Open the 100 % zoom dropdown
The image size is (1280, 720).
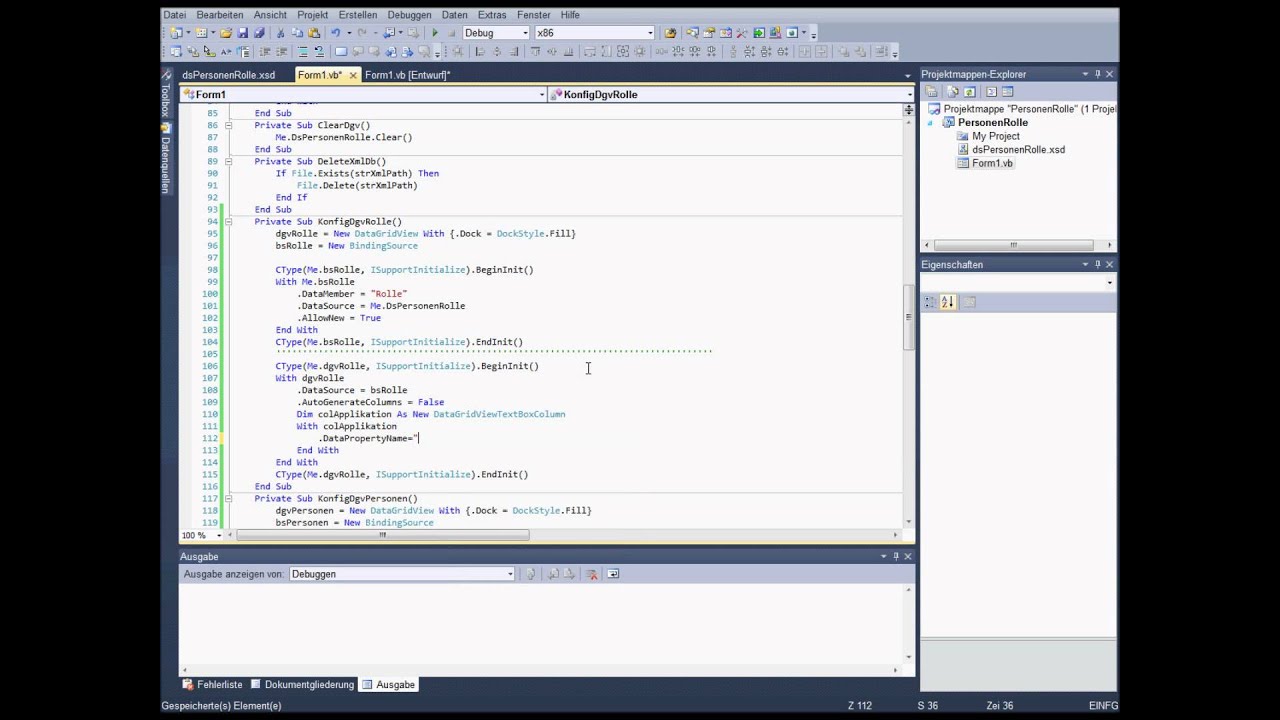[x=218, y=536]
